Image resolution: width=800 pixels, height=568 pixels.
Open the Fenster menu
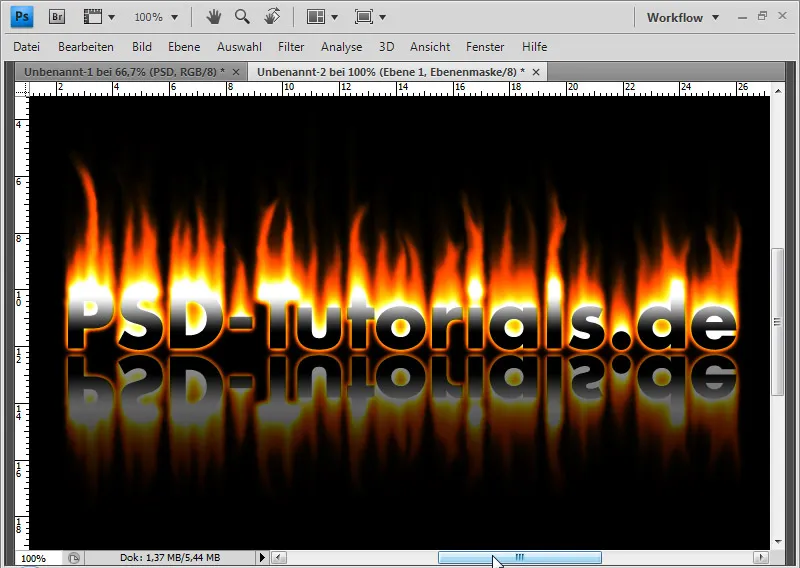tap(485, 46)
